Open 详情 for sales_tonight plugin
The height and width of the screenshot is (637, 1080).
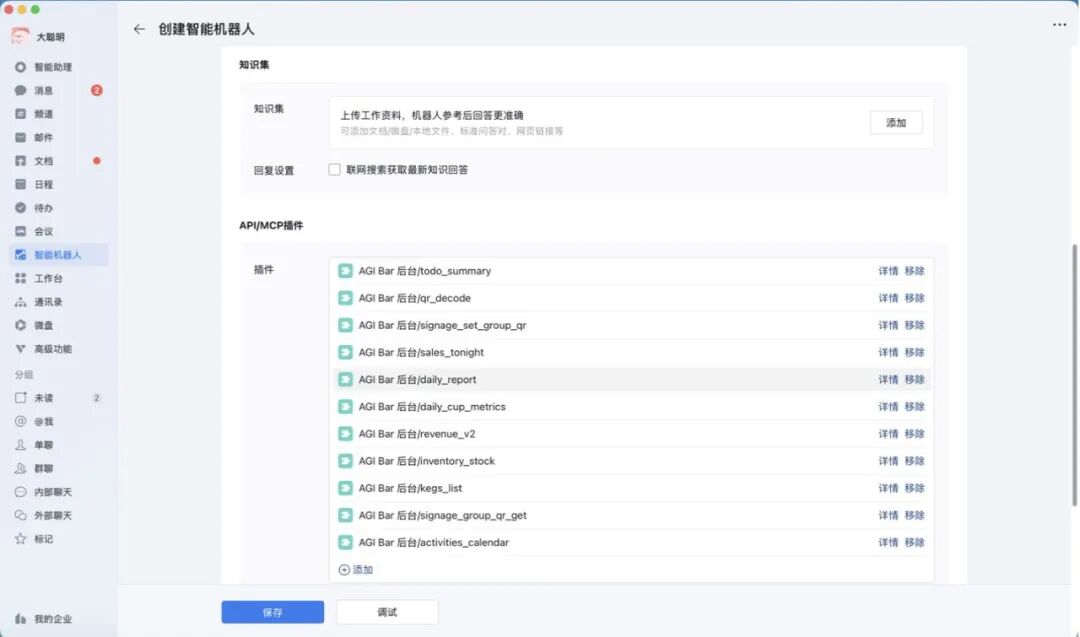888,352
